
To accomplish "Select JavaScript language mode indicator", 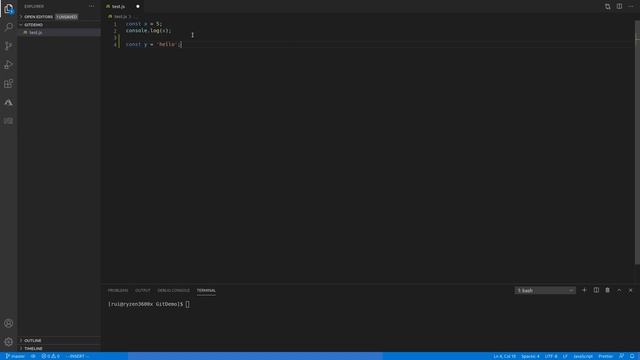I will point(583,356).
